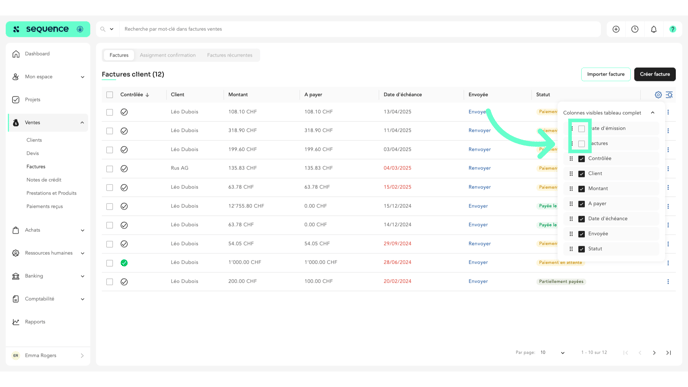The height and width of the screenshot is (387, 688).
Task: Collapse the Colonnes visibles tableau complet panel
Action: 652,113
